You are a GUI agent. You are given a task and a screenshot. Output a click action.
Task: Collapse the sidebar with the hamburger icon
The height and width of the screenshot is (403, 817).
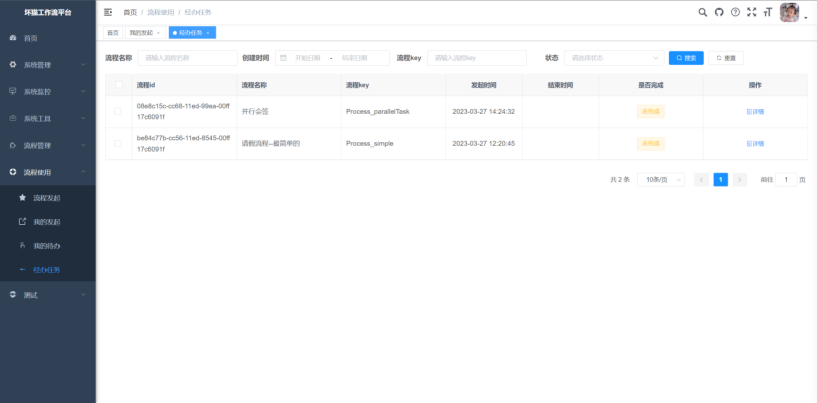click(108, 12)
